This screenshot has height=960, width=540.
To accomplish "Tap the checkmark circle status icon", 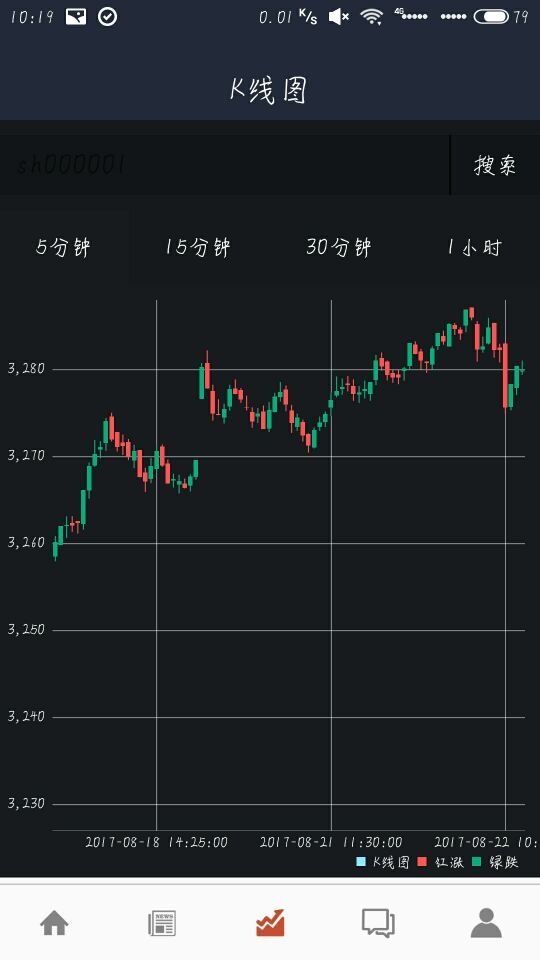I will click(108, 17).
